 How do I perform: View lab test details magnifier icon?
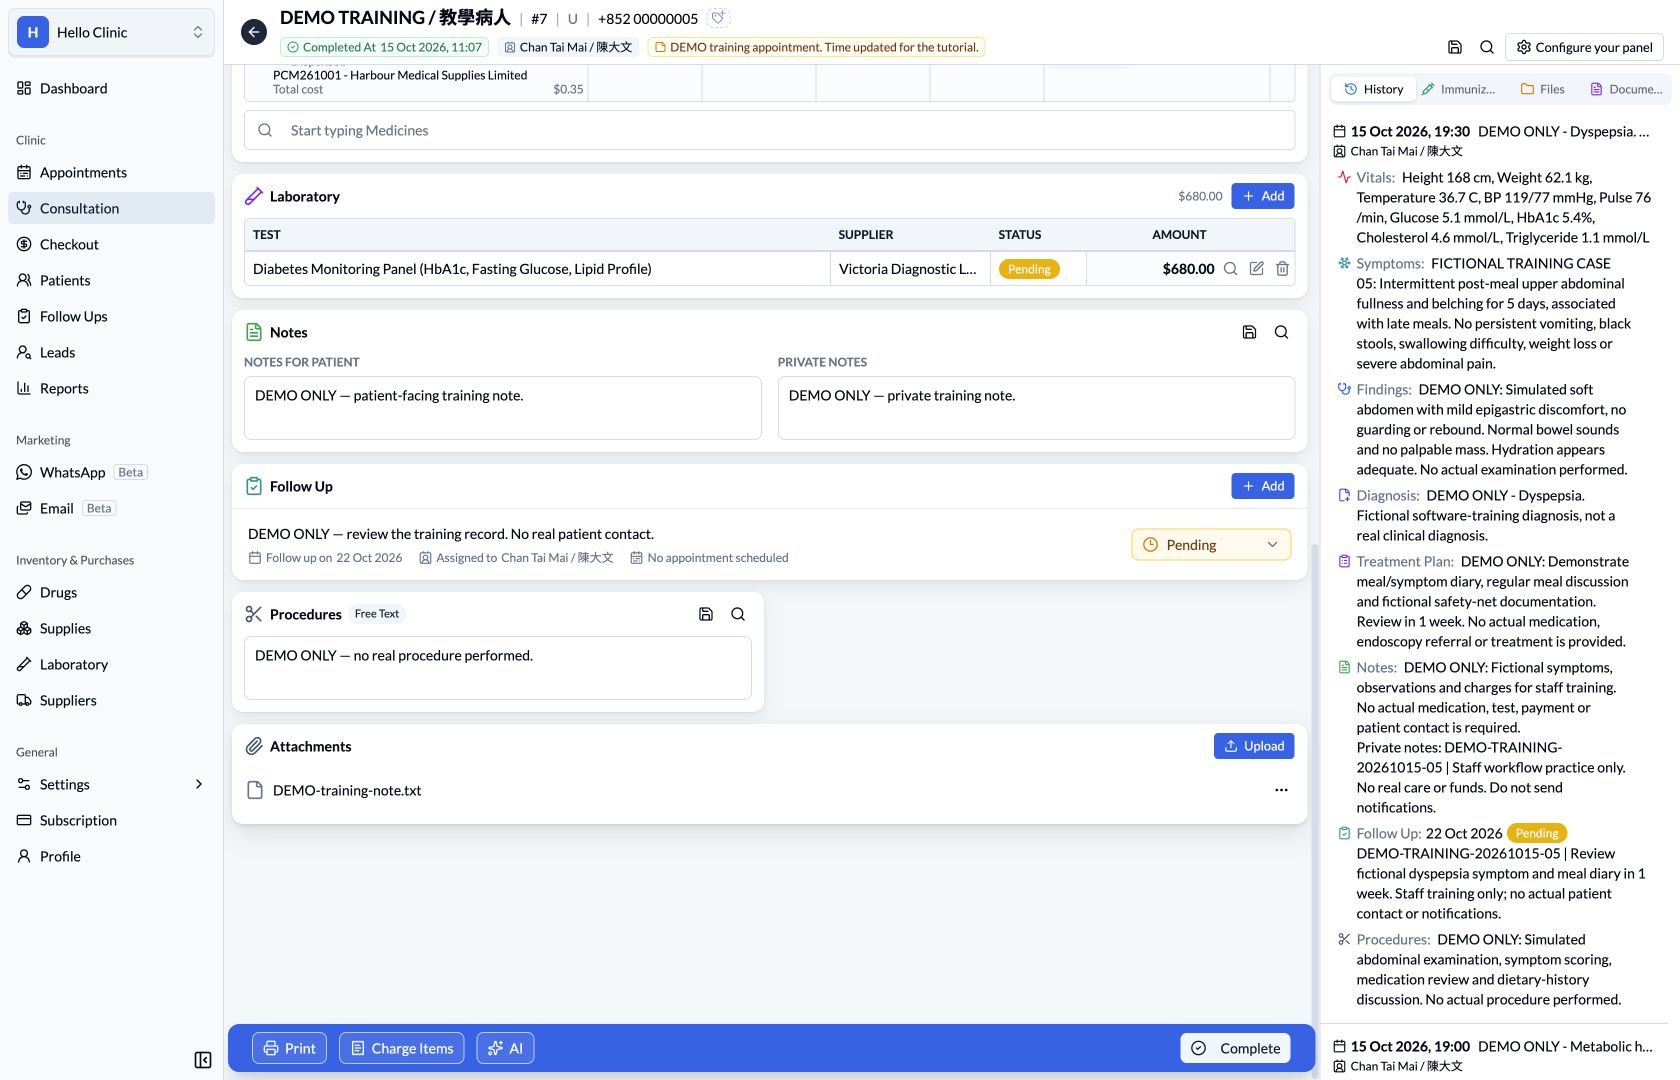pos(1231,269)
